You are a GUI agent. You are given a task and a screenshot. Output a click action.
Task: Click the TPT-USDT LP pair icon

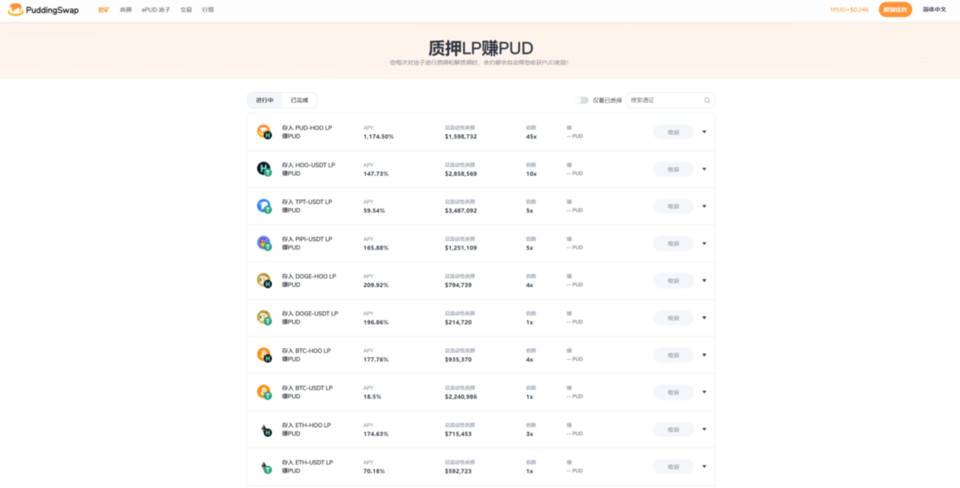tap(264, 206)
